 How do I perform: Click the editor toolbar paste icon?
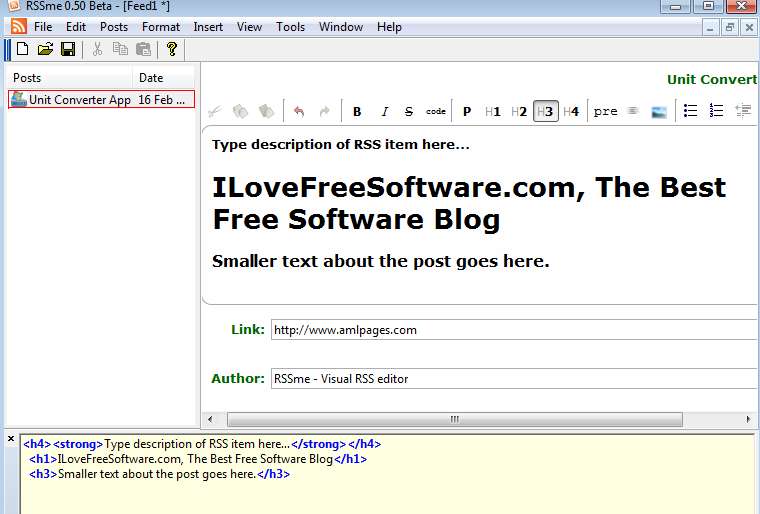[x=266, y=112]
